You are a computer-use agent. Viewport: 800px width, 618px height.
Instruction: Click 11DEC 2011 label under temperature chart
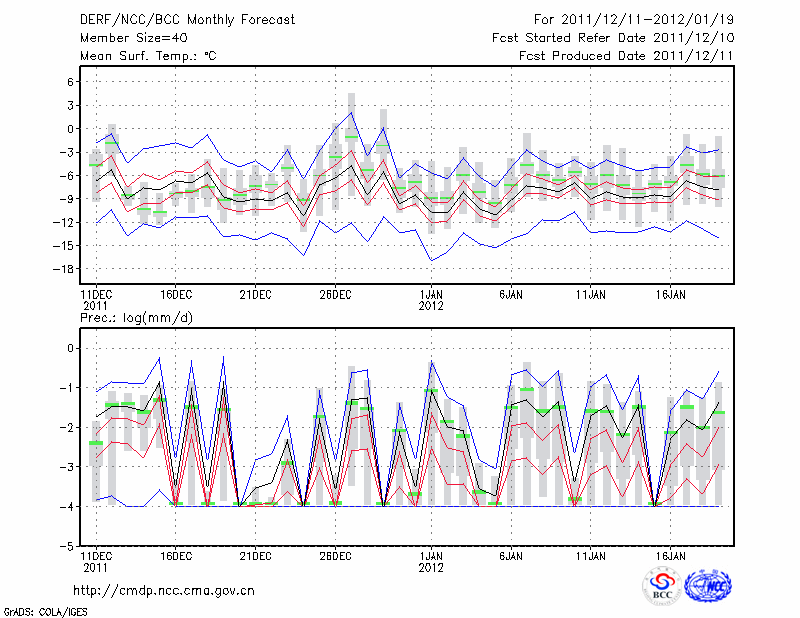tap(95, 299)
